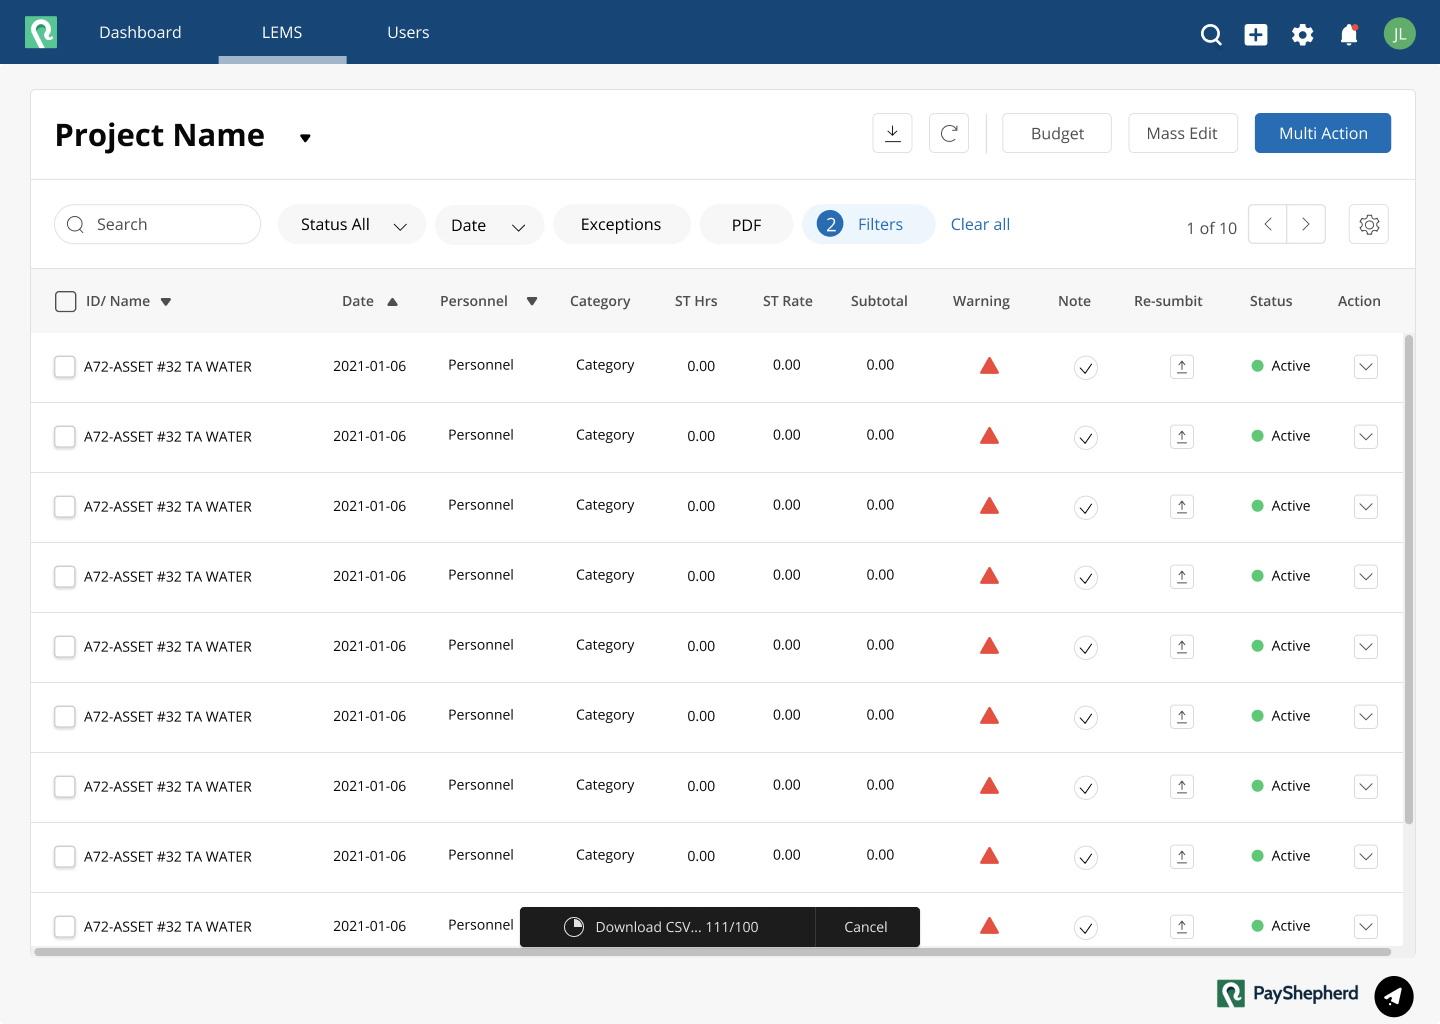
Task: Check the fourth row's checkbox
Action: (65, 577)
